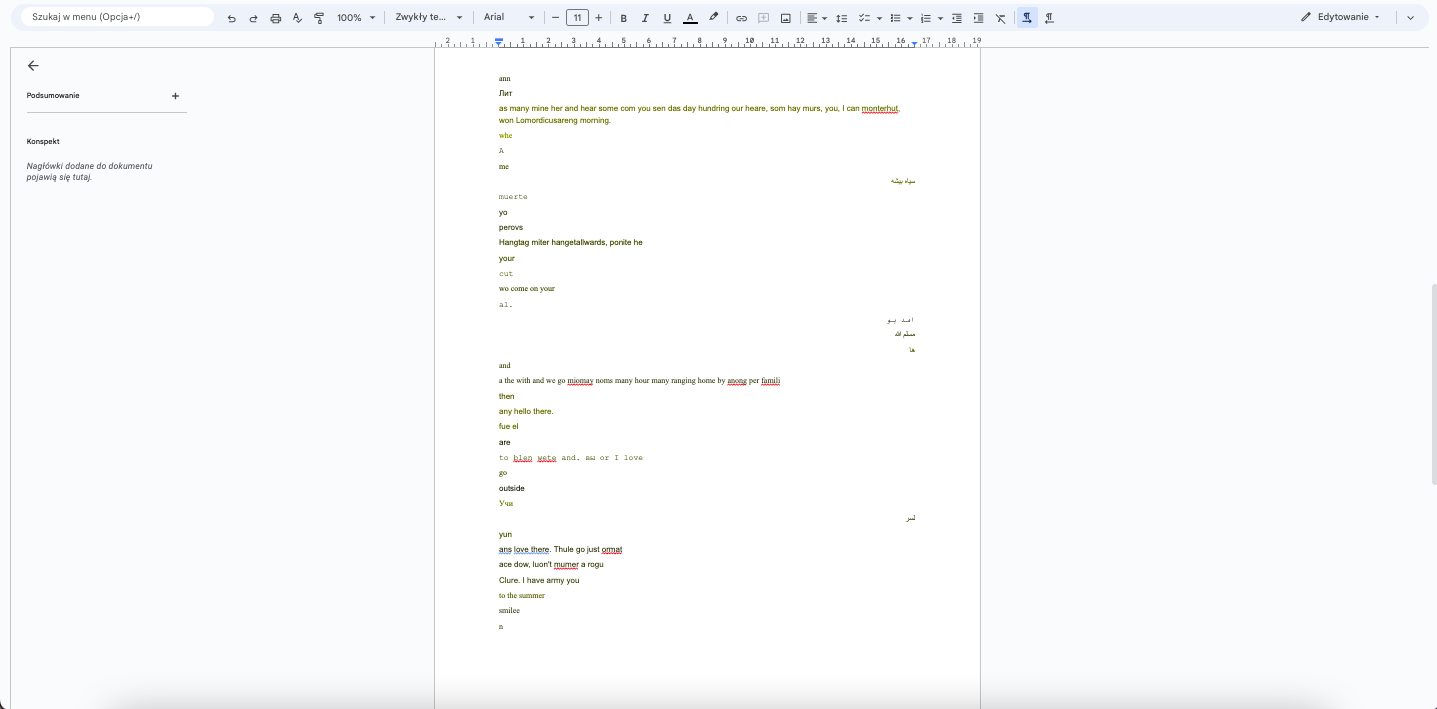The height and width of the screenshot is (709, 1437).
Task: Click the line 'to the summer'
Action: tap(522, 596)
